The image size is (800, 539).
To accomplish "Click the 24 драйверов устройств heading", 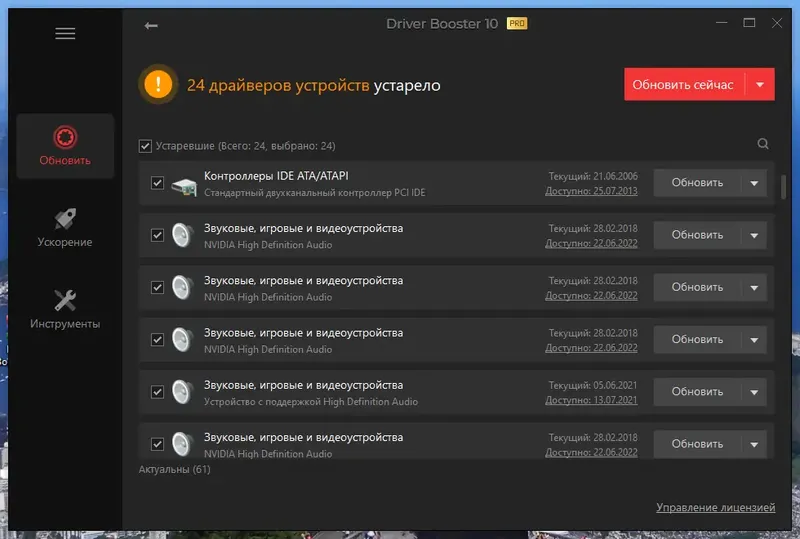I will point(278,85).
